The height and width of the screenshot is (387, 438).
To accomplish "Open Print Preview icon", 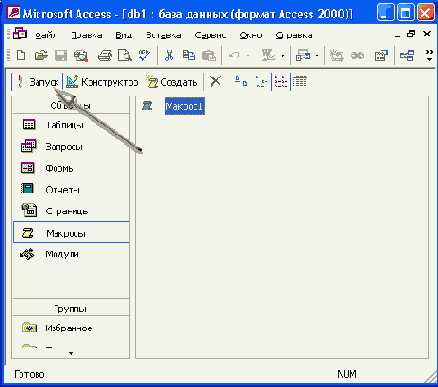I will (125, 56).
